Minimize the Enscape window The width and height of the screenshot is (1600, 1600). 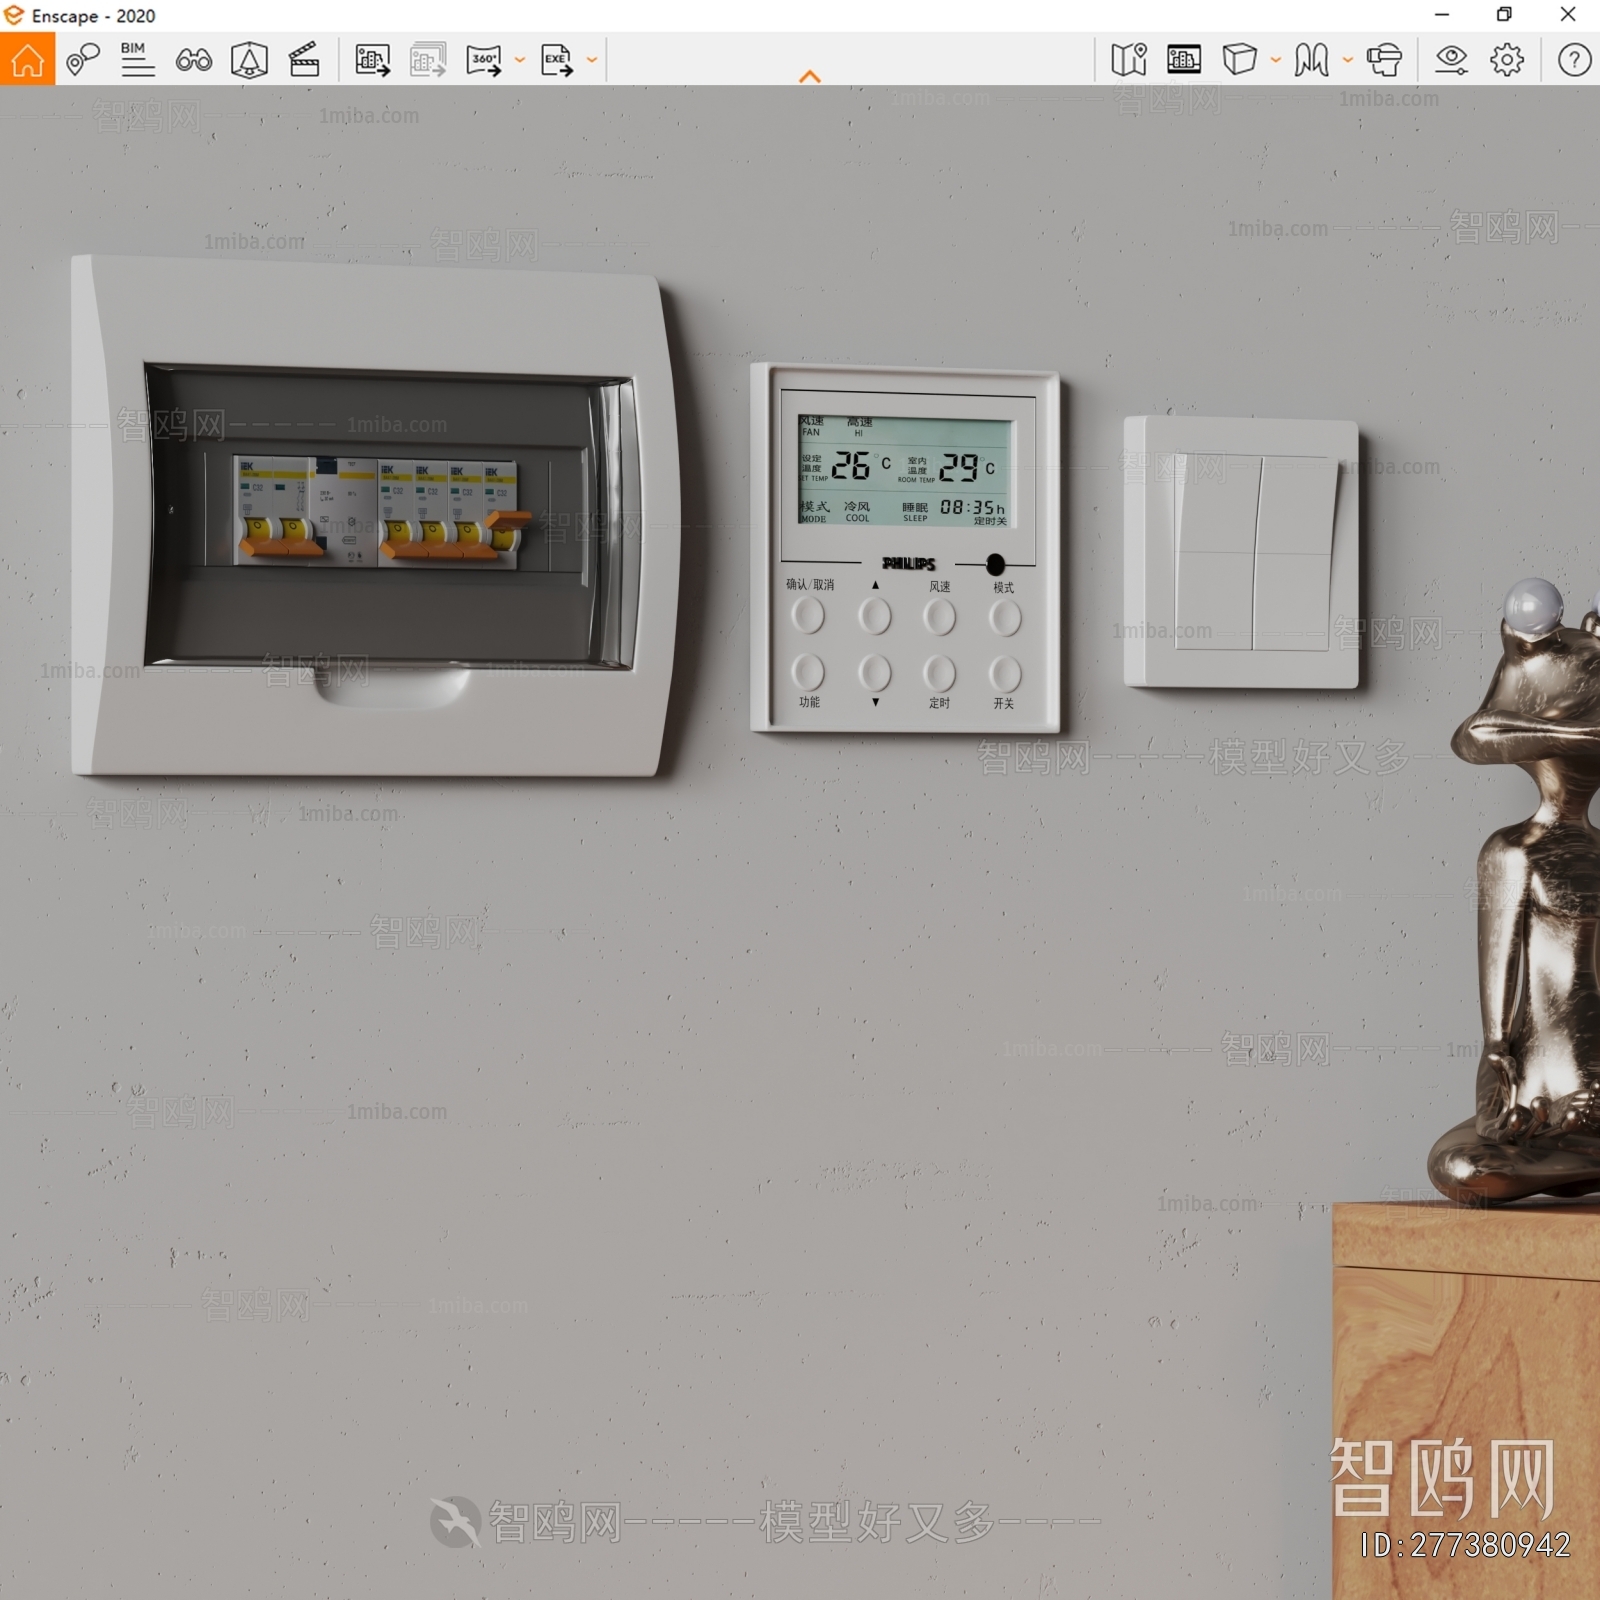click(x=1442, y=15)
